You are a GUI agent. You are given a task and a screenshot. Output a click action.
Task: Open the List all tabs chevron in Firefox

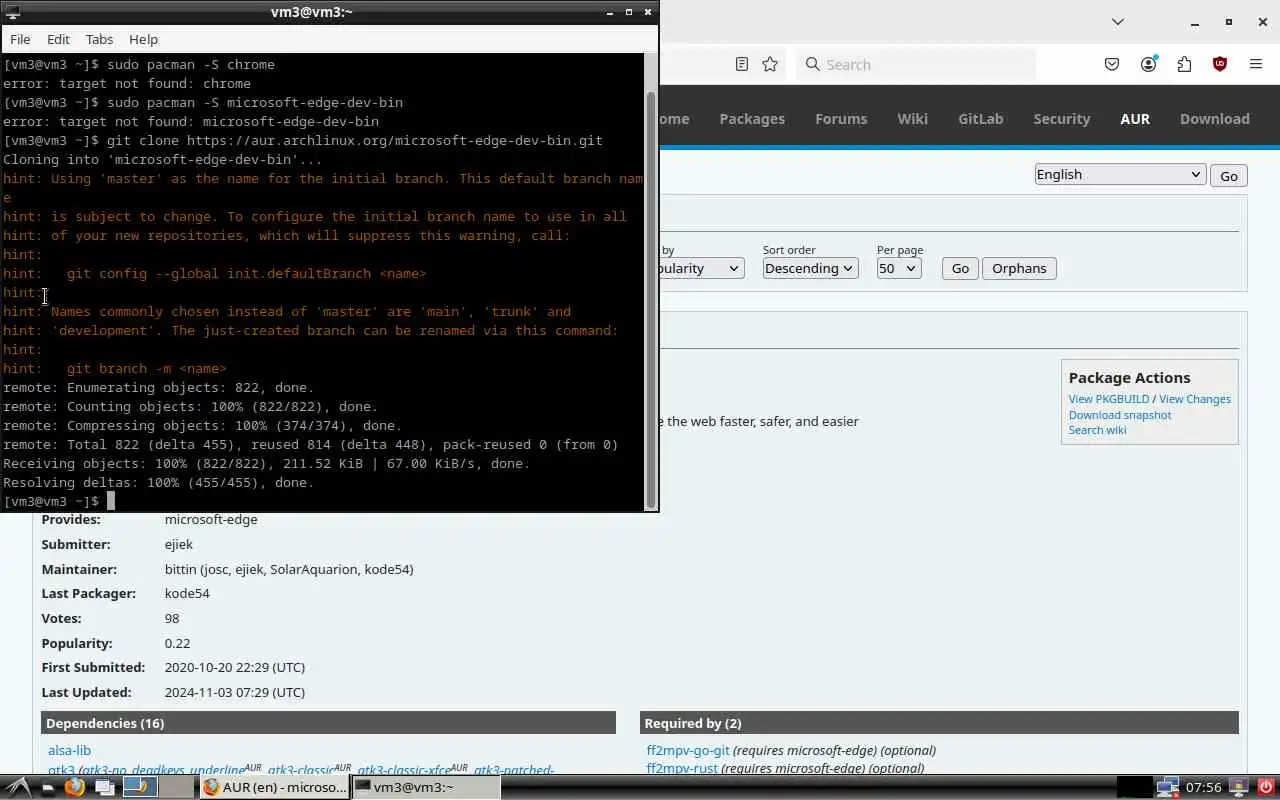coord(1118,21)
